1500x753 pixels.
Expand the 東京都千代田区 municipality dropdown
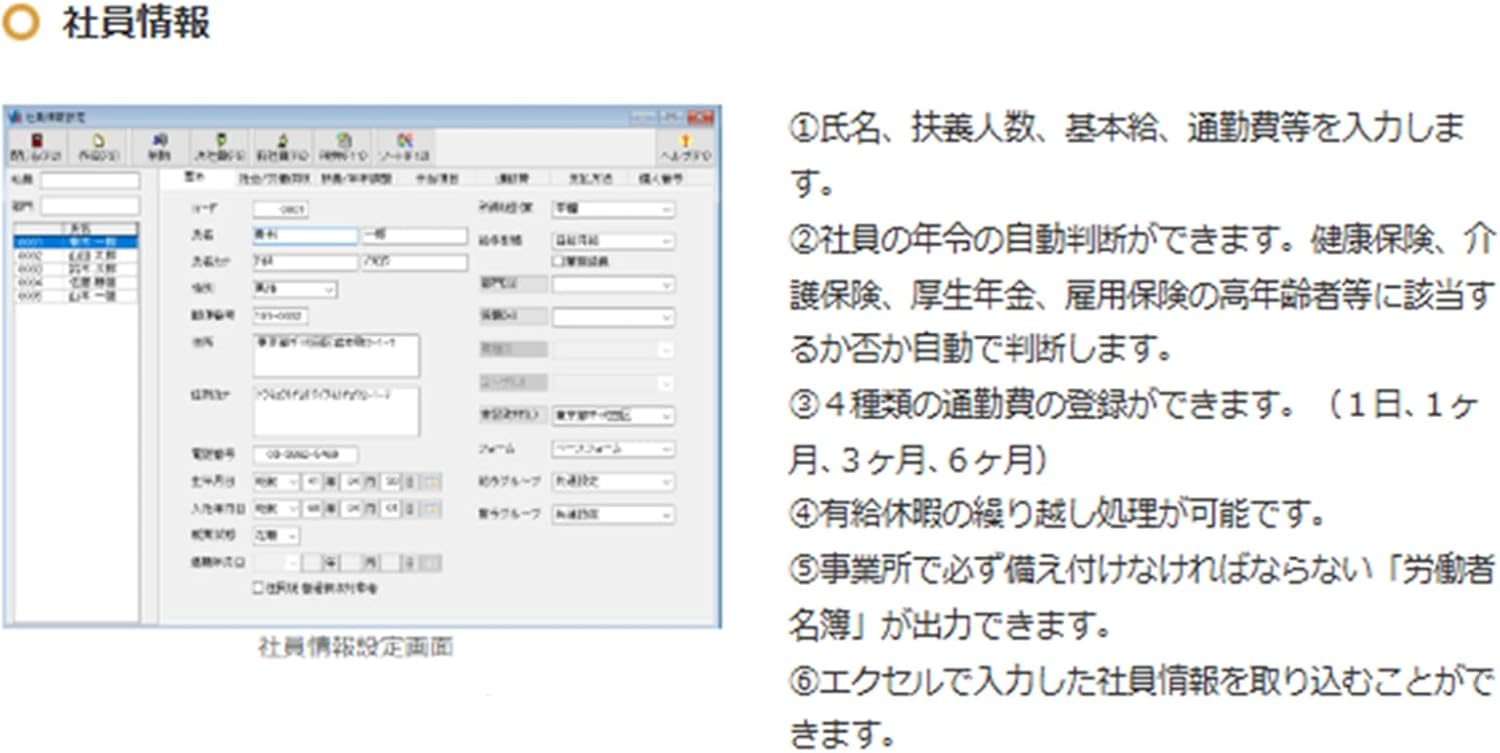(x=613, y=415)
